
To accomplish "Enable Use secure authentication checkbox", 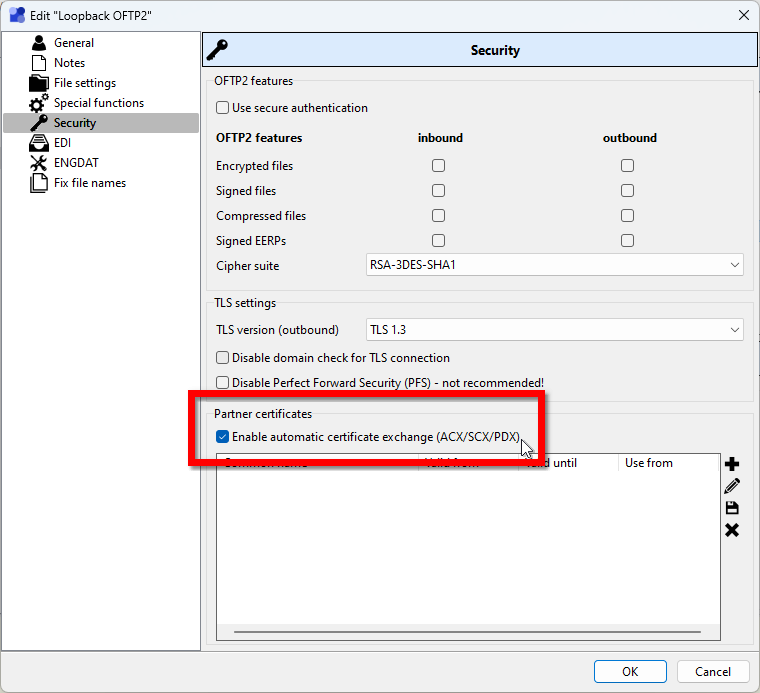I will [x=223, y=108].
